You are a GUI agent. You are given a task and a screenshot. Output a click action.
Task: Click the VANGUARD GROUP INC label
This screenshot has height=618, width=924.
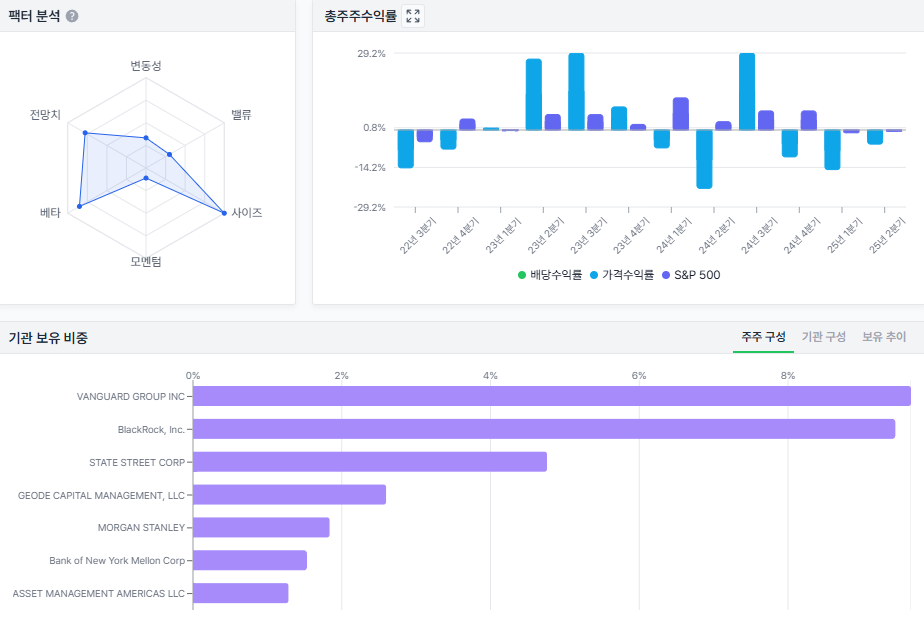coord(131,396)
